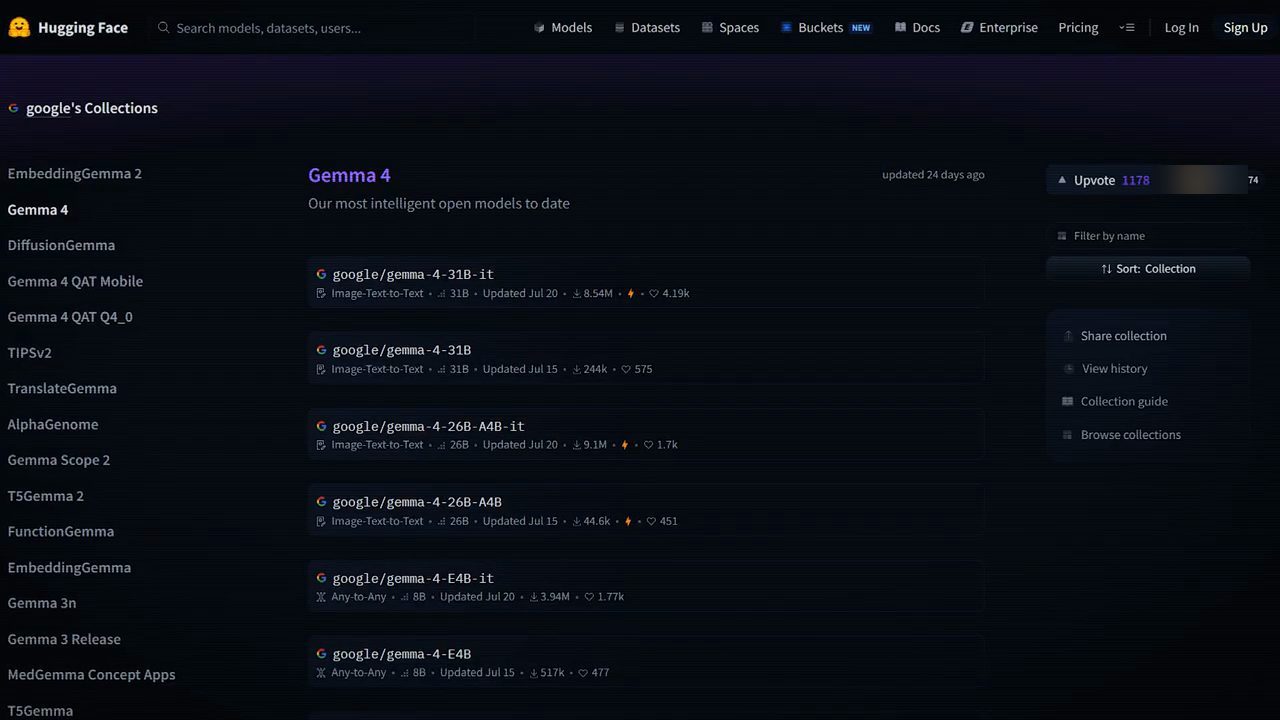Open the Models tab in navigation
The height and width of the screenshot is (720, 1280).
(x=563, y=28)
